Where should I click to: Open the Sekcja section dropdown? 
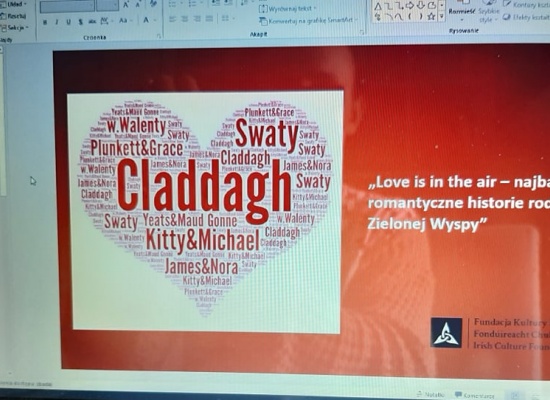click(15, 27)
